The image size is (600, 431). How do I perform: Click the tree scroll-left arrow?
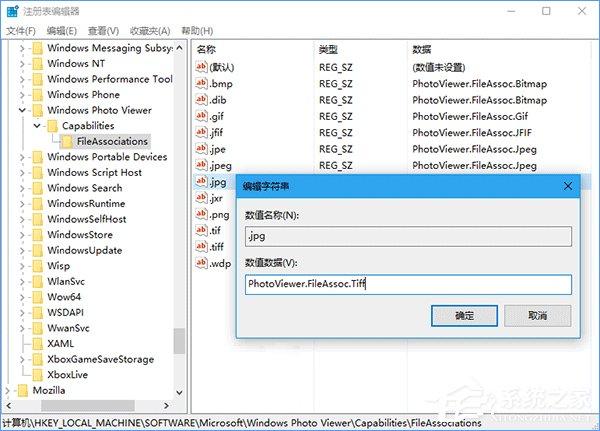(8, 405)
